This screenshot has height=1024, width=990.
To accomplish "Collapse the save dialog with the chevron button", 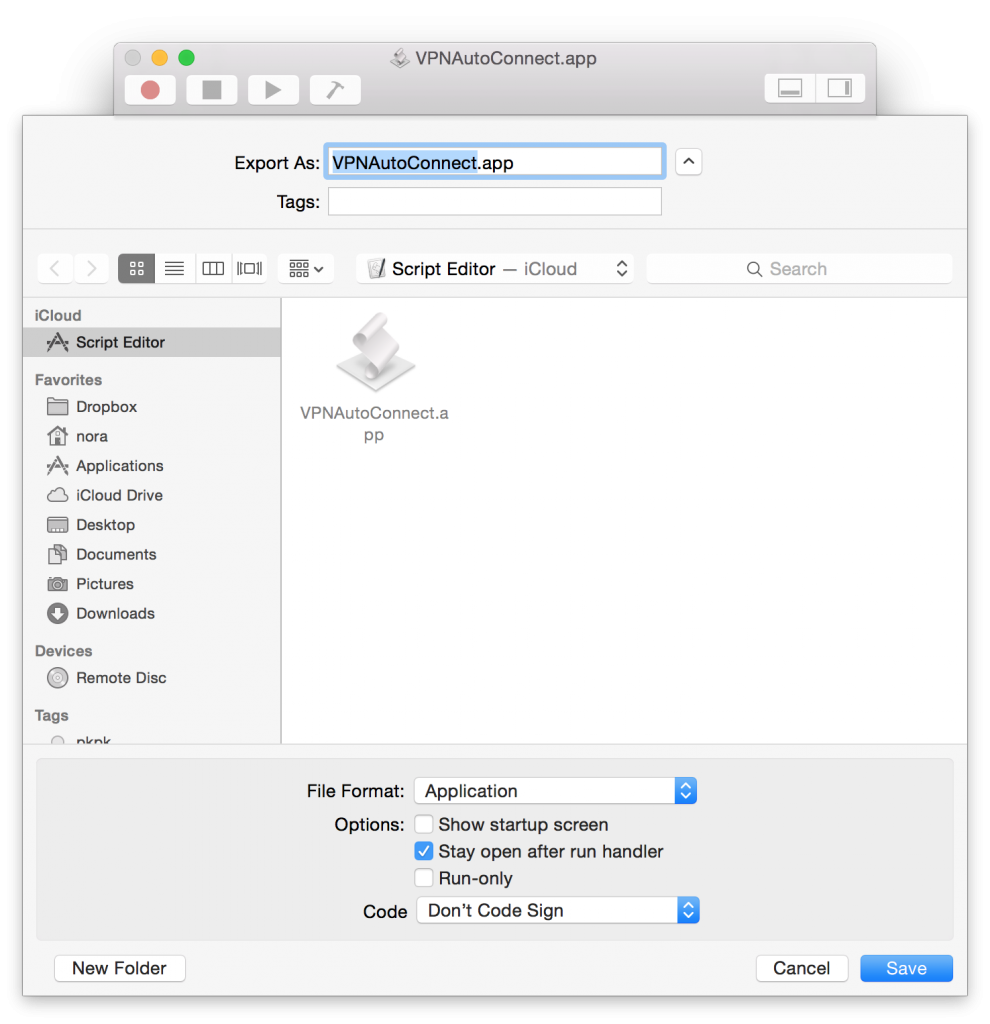I will pyautogui.click(x=688, y=162).
